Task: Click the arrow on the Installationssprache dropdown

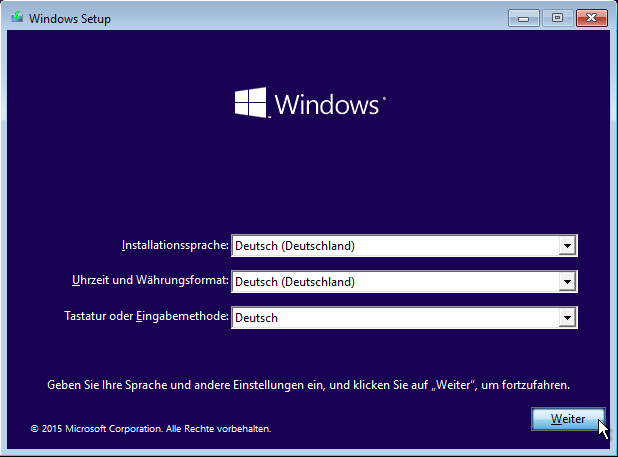Action: click(x=567, y=246)
